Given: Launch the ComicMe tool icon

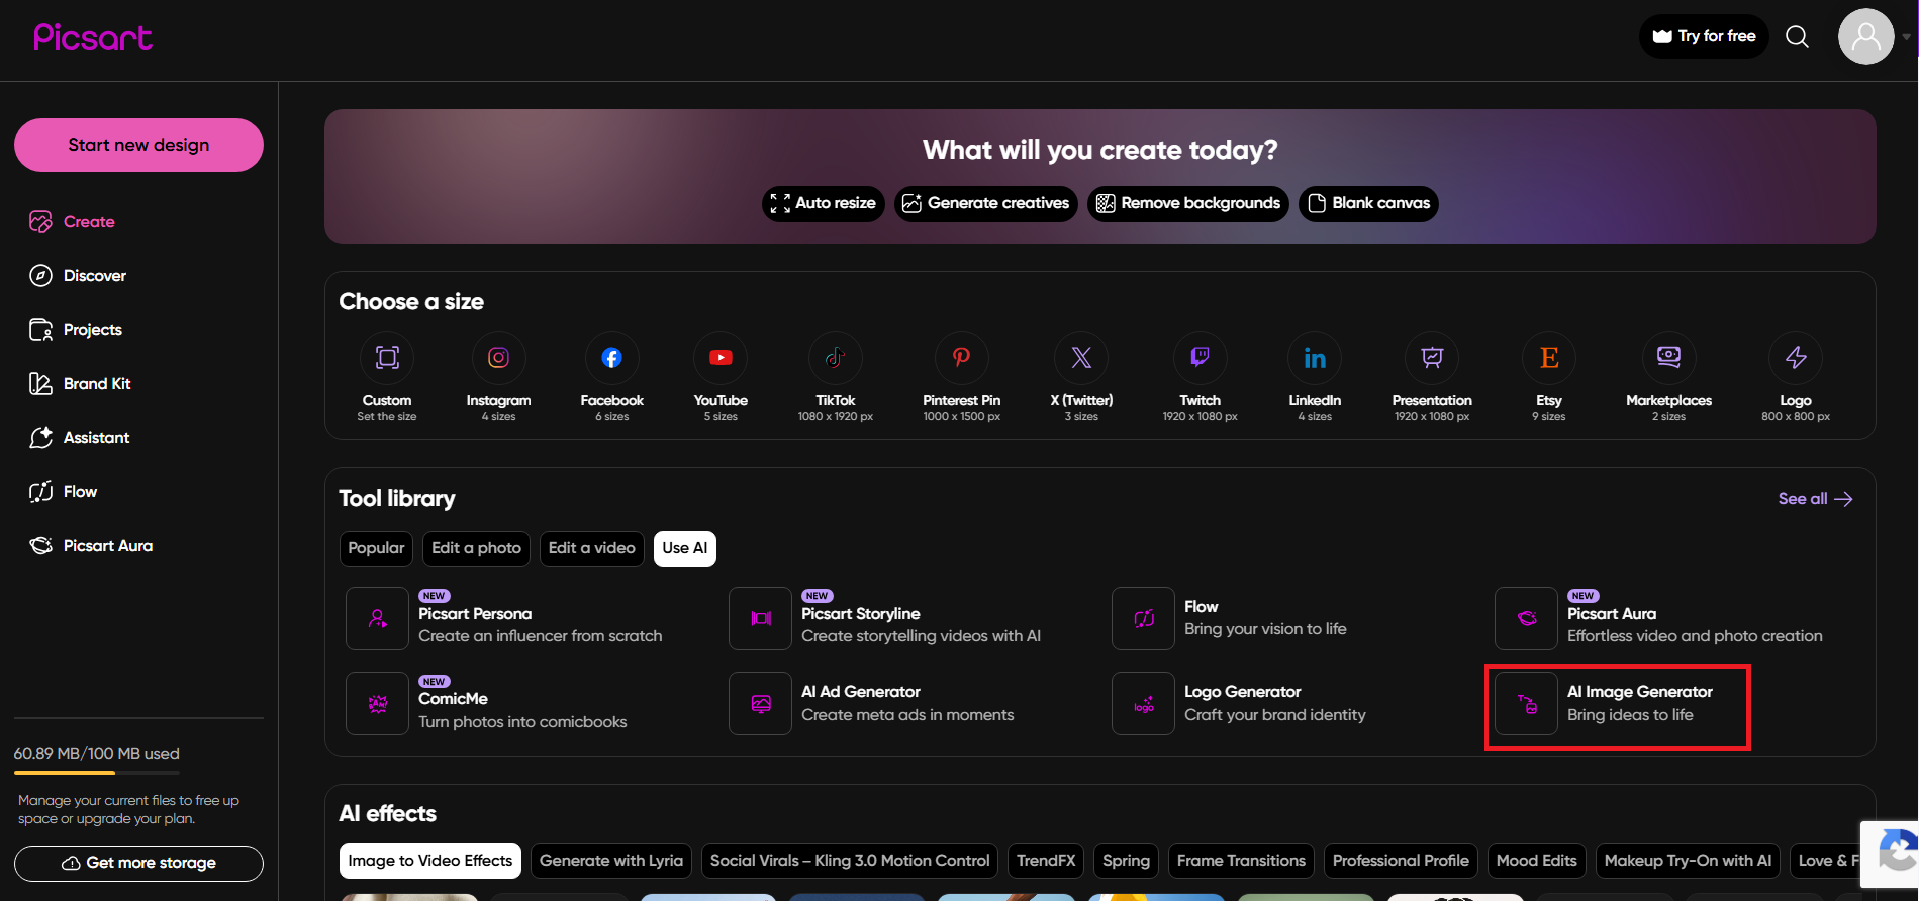Looking at the screenshot, I should point(377,704).
